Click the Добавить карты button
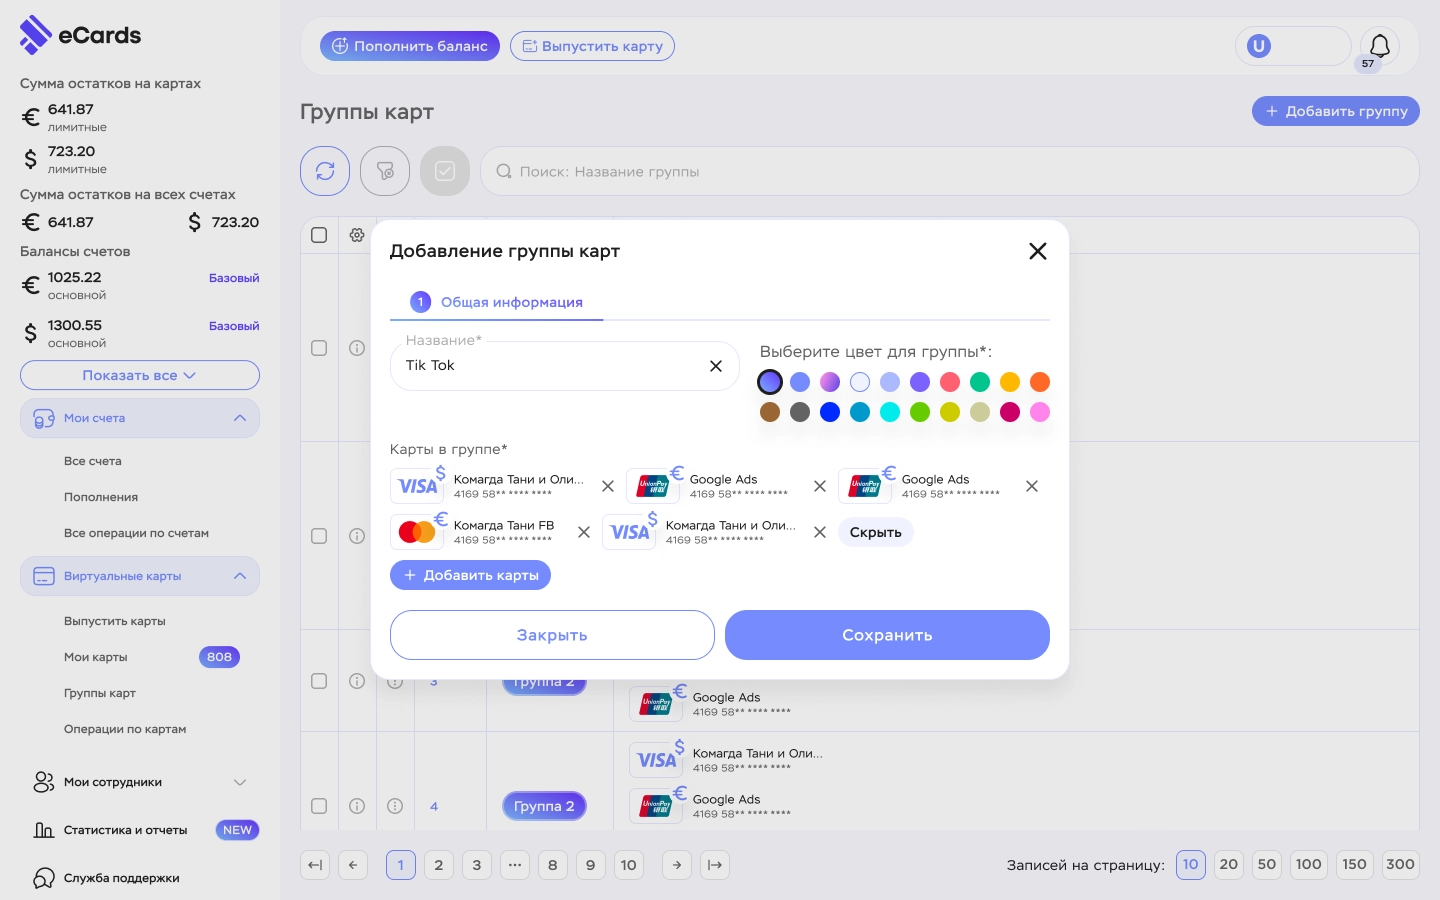Screen dimensions: 1440x900 [x=470, y=575]
